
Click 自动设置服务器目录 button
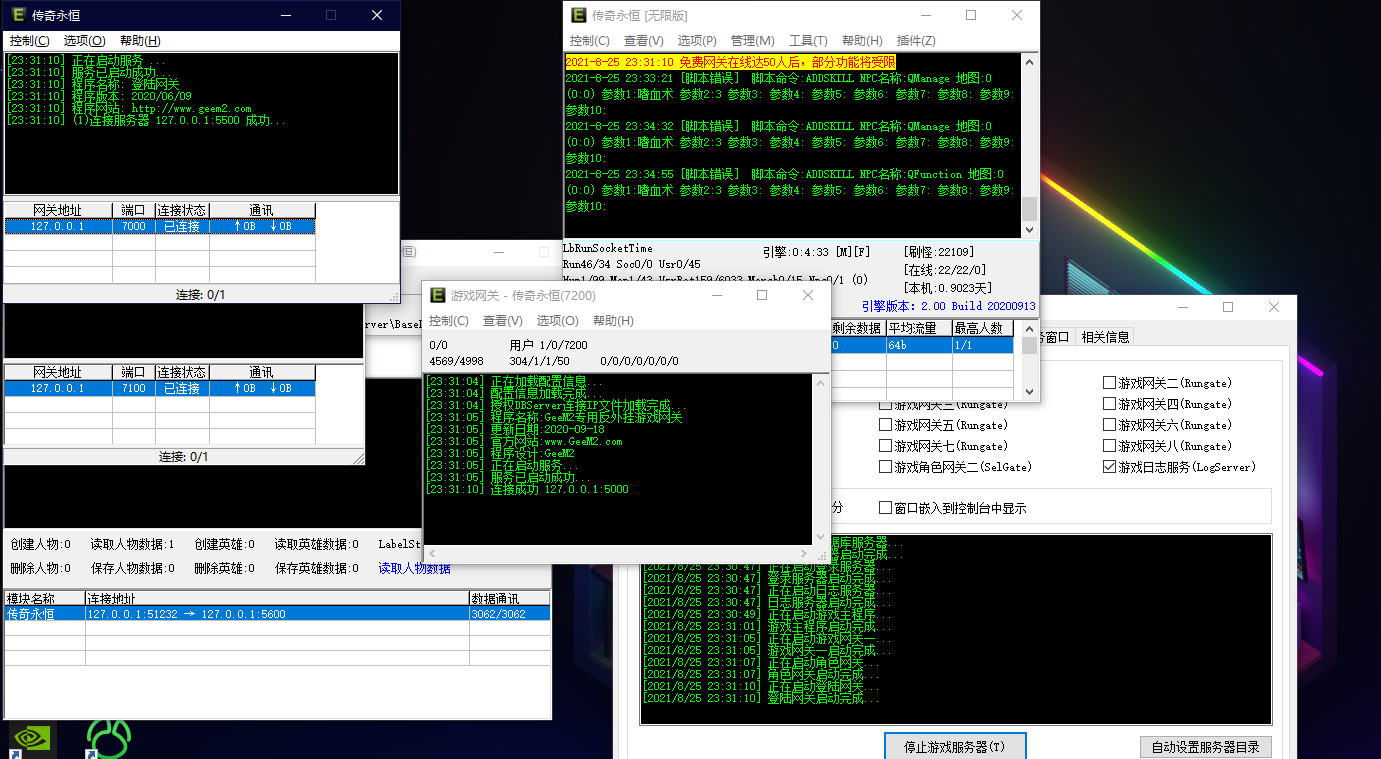[x=1205, y=747]
